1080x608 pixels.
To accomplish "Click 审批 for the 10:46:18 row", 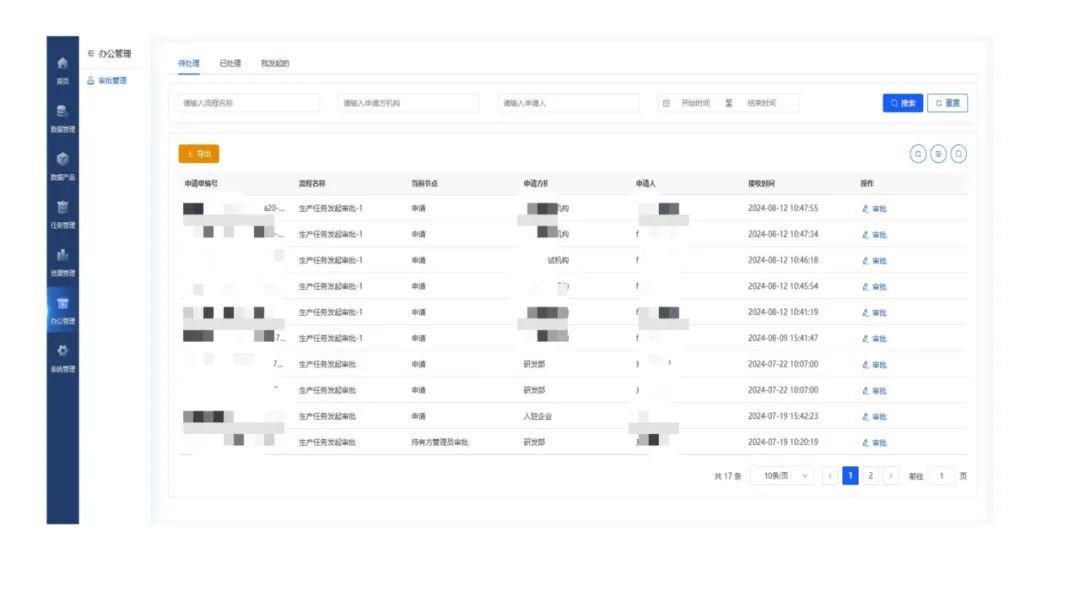I will click(875, 261).
